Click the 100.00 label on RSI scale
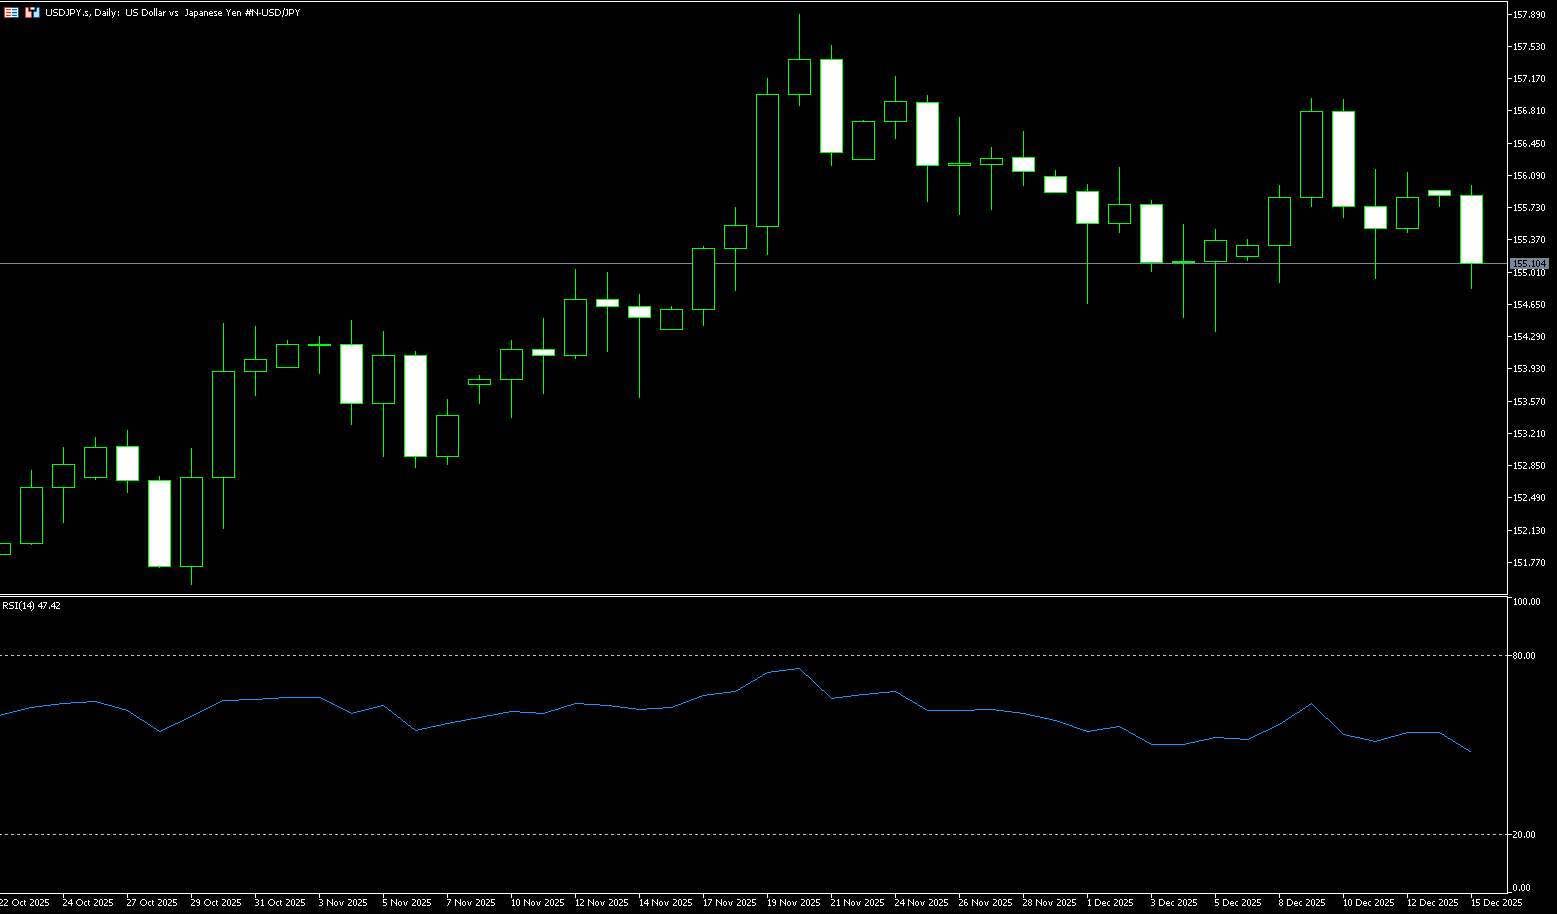Screen dimensions: 1557x914 coord(1526,602)
